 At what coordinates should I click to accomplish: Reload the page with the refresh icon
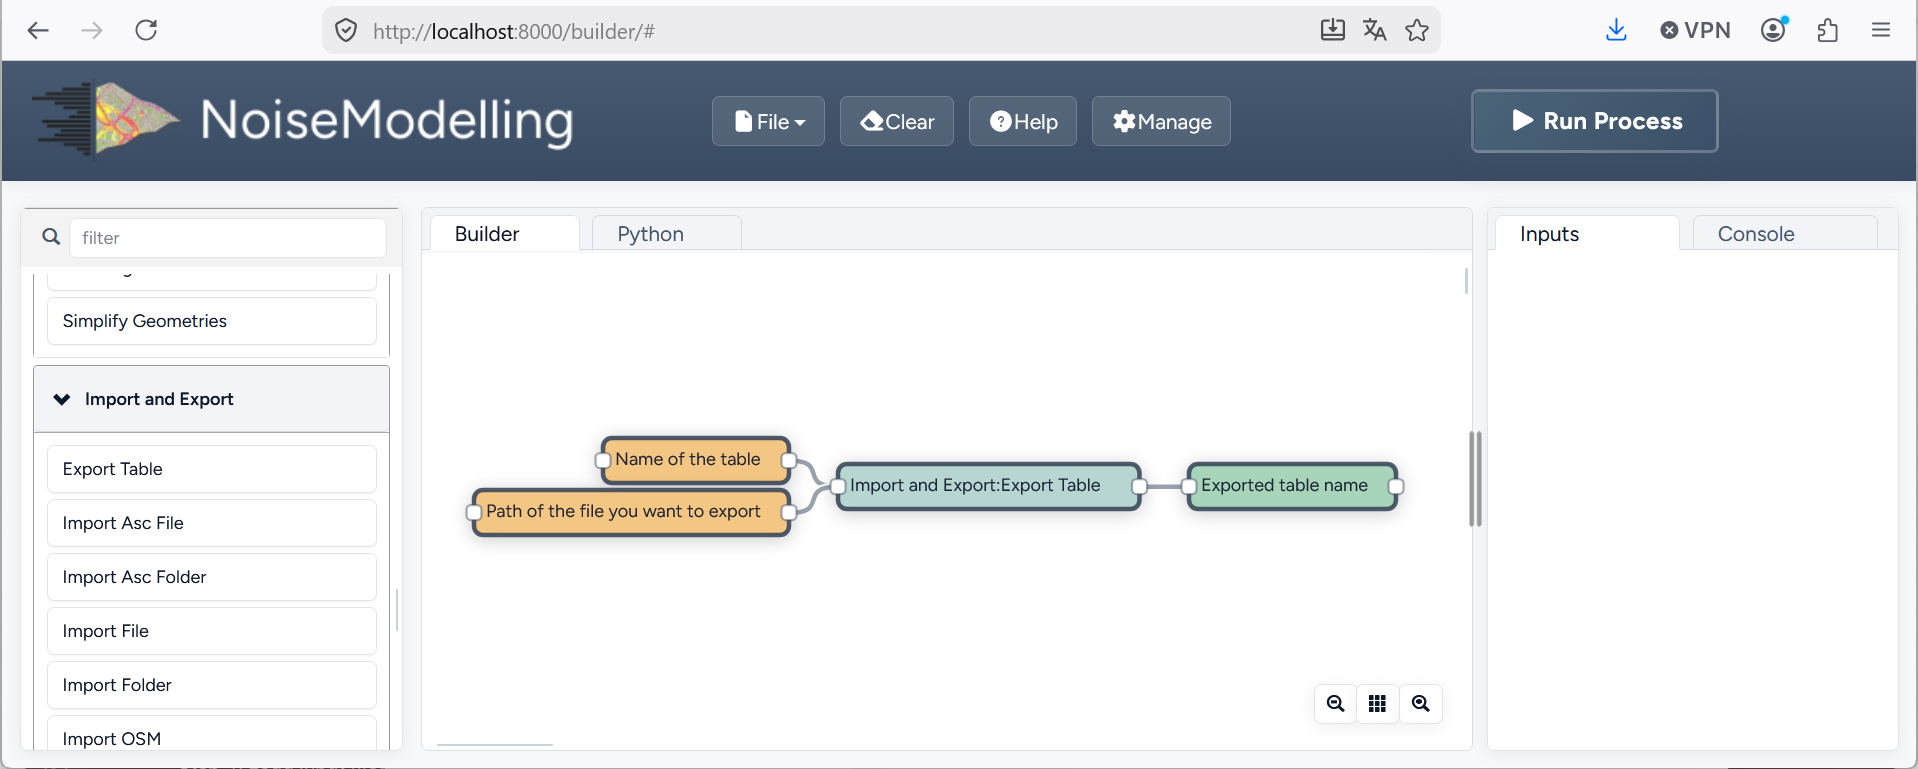(146, 30)
